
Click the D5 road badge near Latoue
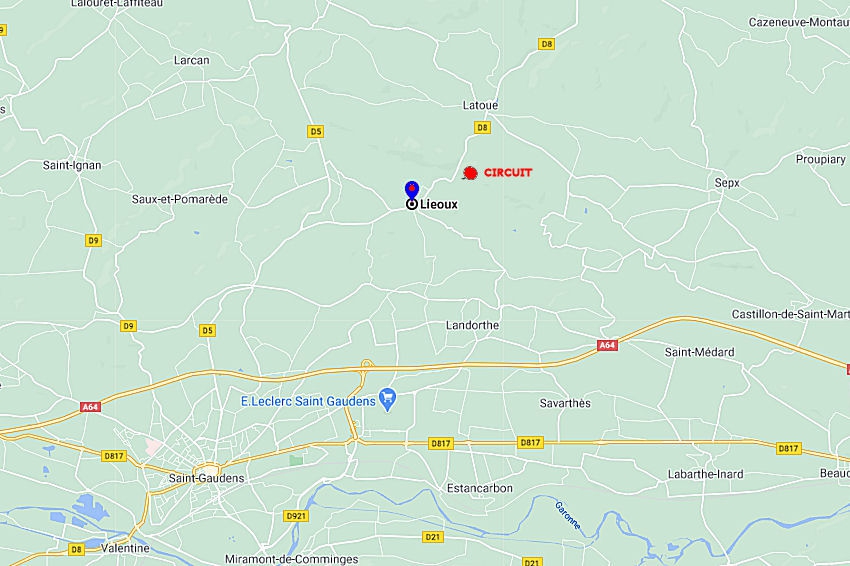pos(315,131)
